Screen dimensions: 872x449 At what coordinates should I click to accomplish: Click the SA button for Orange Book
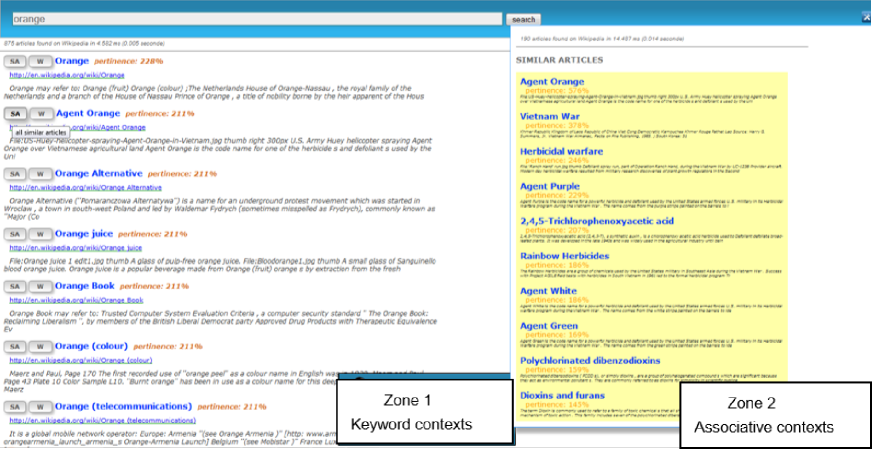15,287
